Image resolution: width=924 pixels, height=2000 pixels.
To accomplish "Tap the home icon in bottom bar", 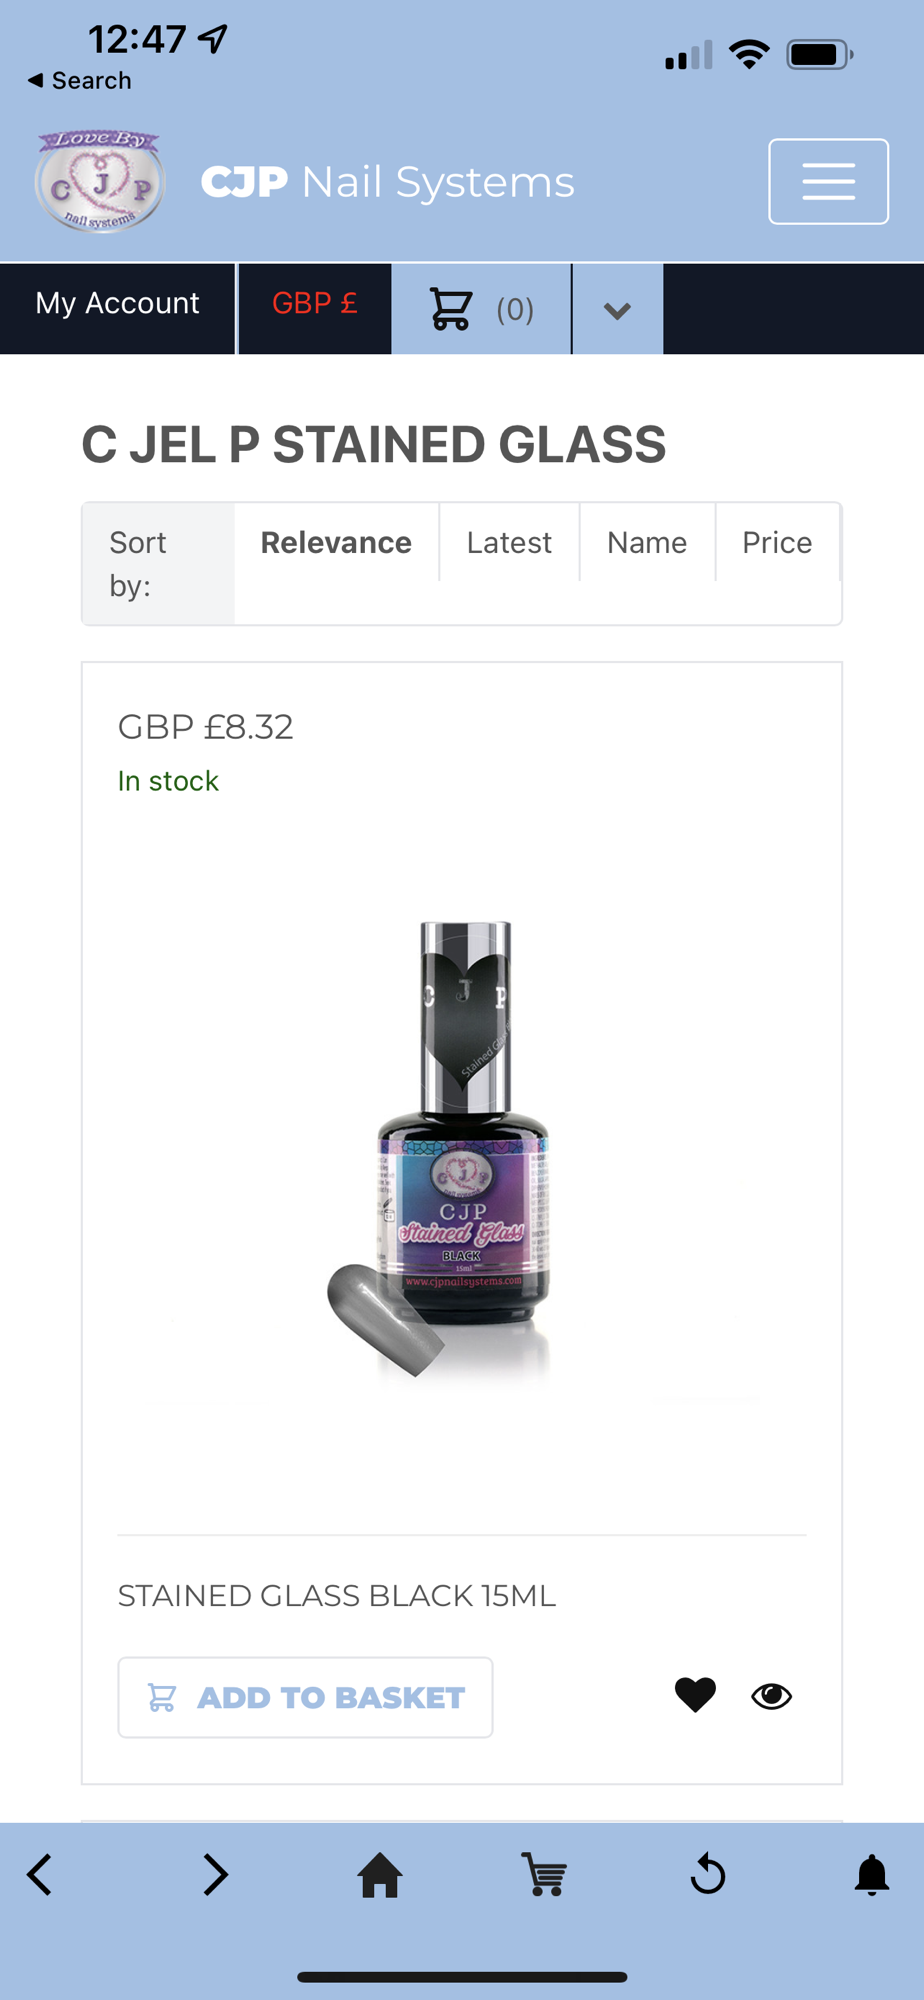I will pos(380,1875).
